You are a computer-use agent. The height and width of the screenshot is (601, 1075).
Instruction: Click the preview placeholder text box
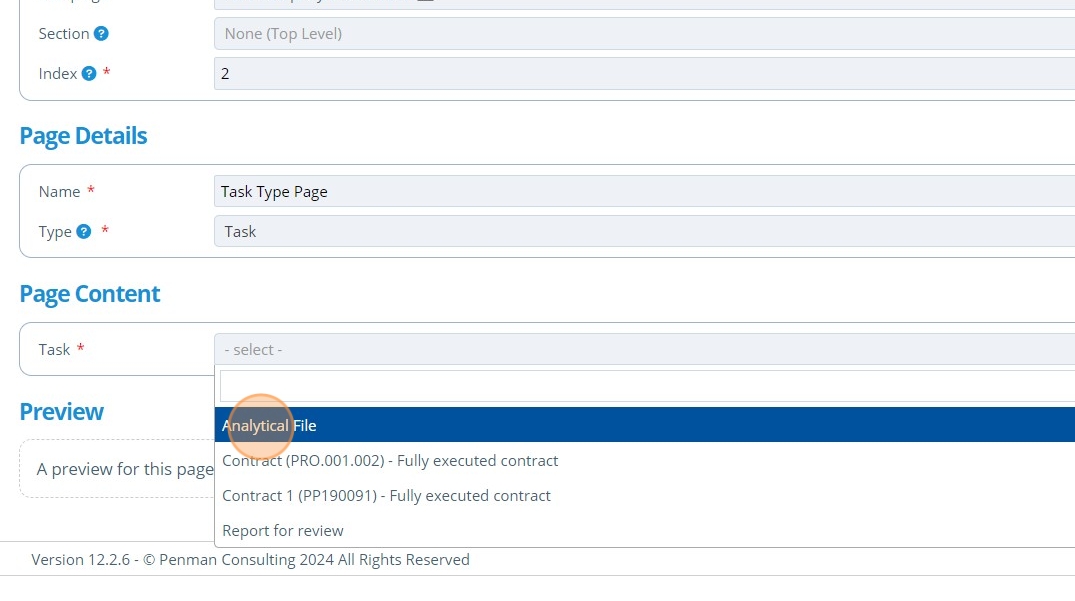pyautogui.click(x=120, y=469)
